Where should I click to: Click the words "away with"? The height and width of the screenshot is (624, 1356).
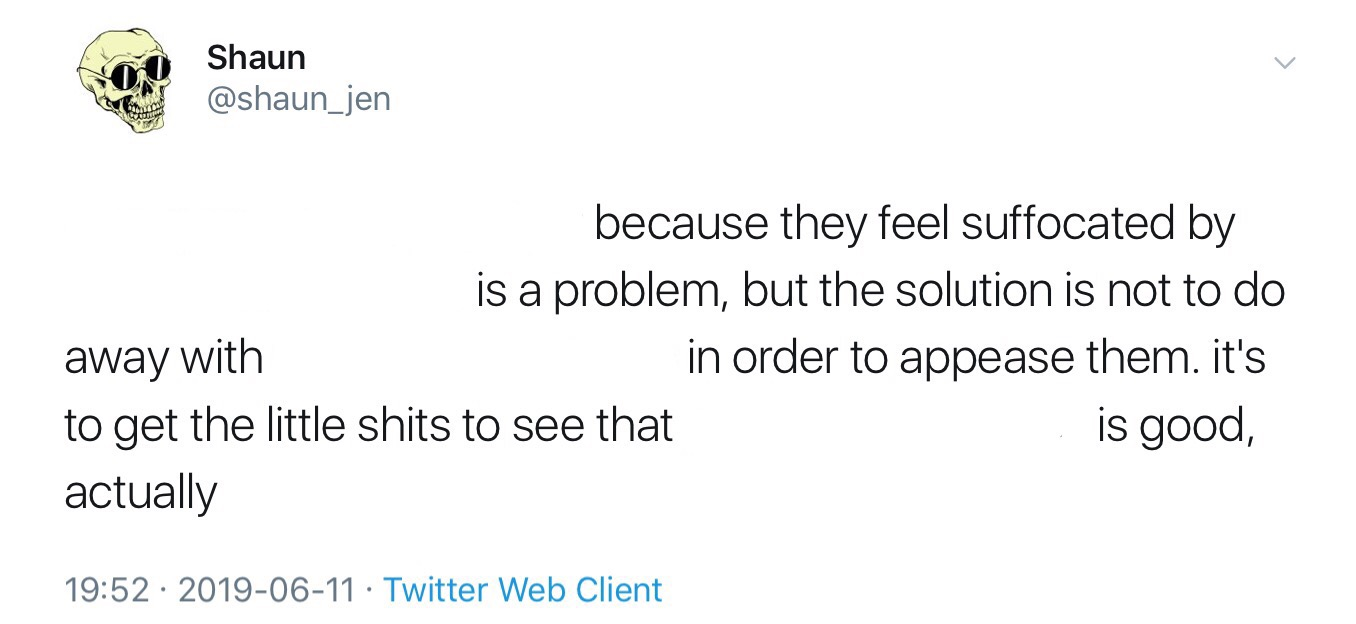(x=163, y=359)
